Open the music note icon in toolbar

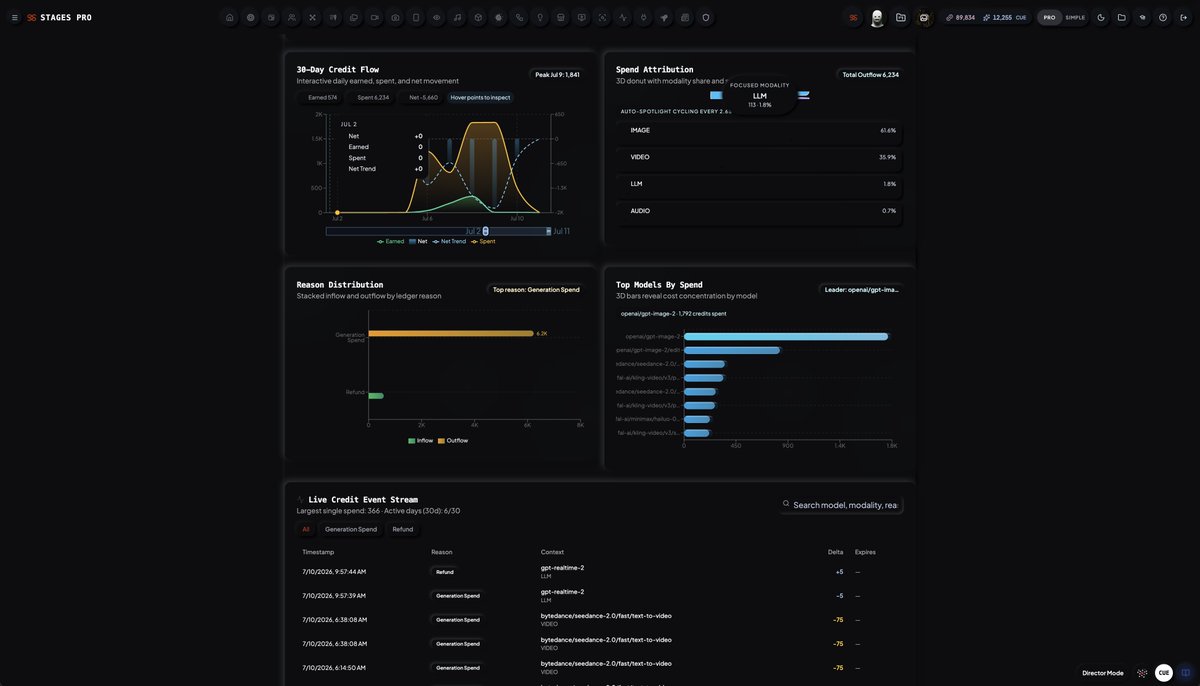(x=457, y=17)
